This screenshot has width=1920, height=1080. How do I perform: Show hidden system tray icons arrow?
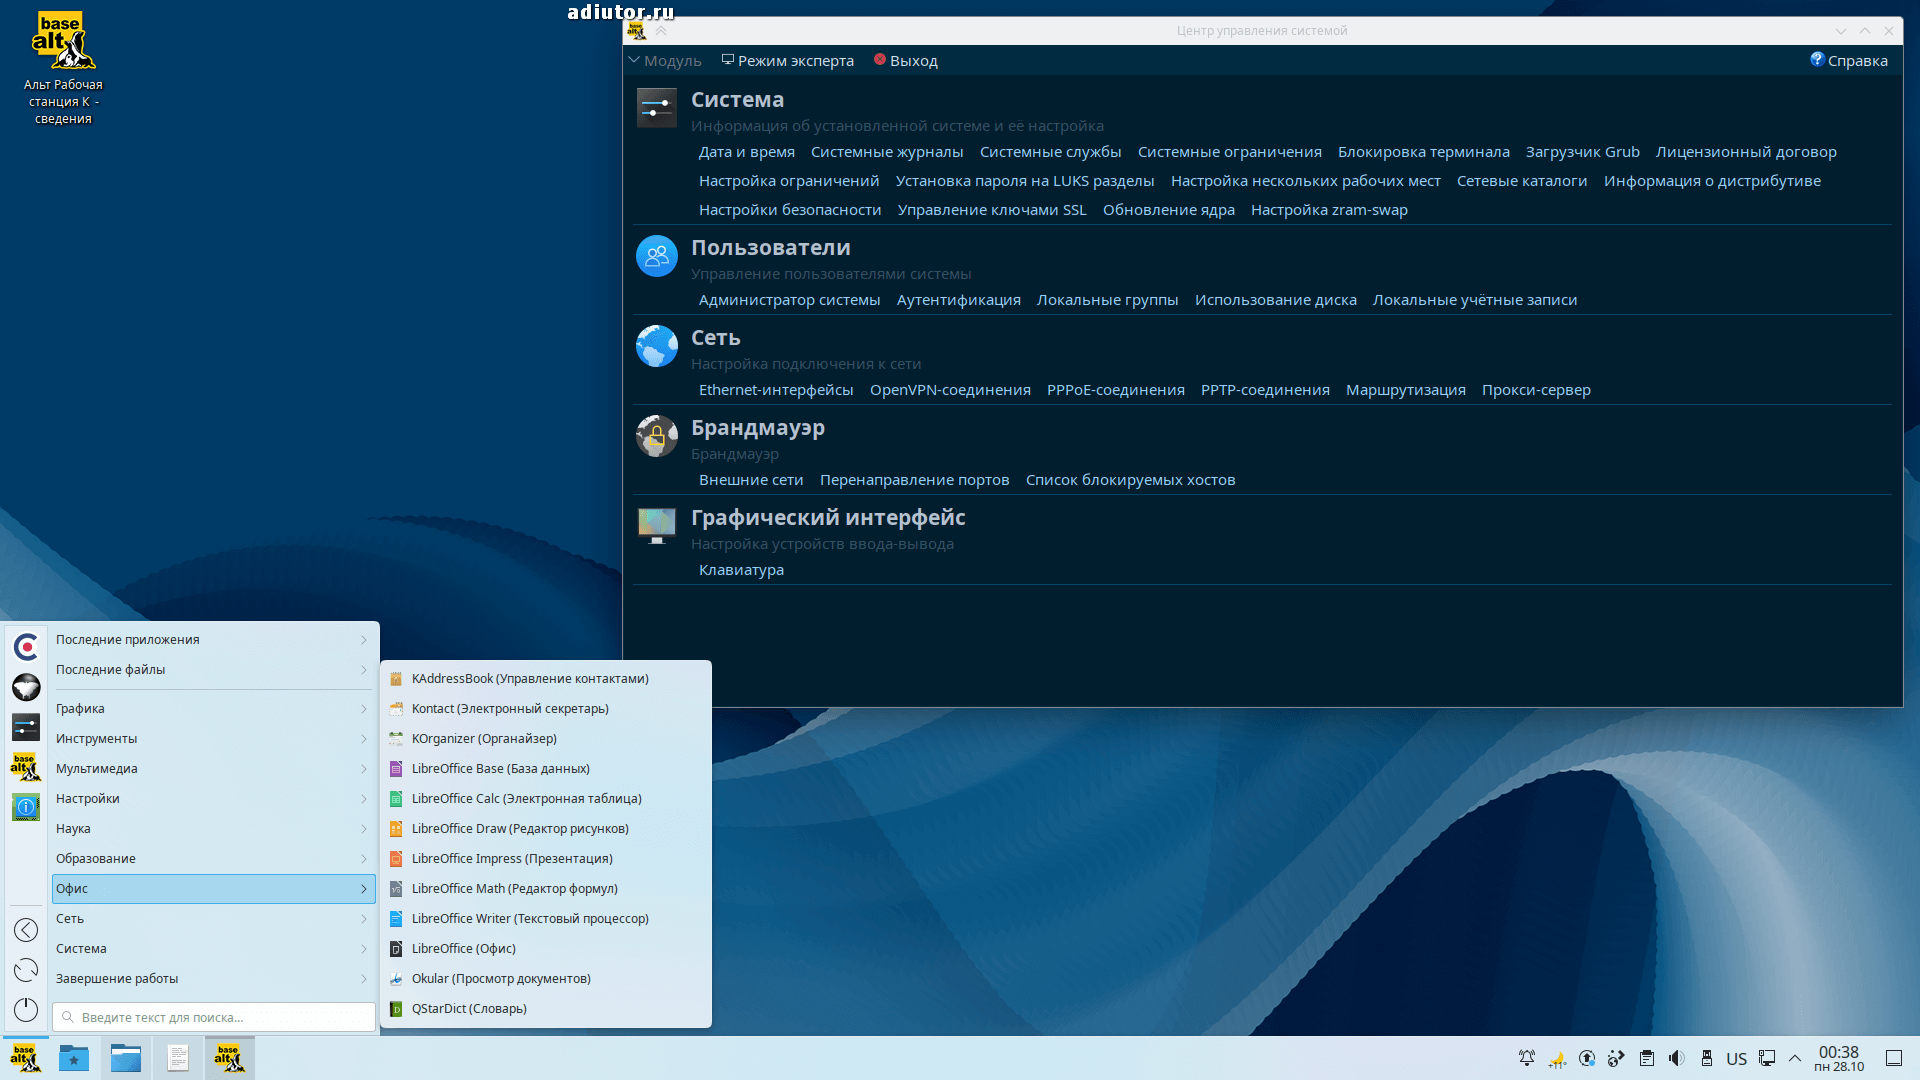coord(1795,1058)
